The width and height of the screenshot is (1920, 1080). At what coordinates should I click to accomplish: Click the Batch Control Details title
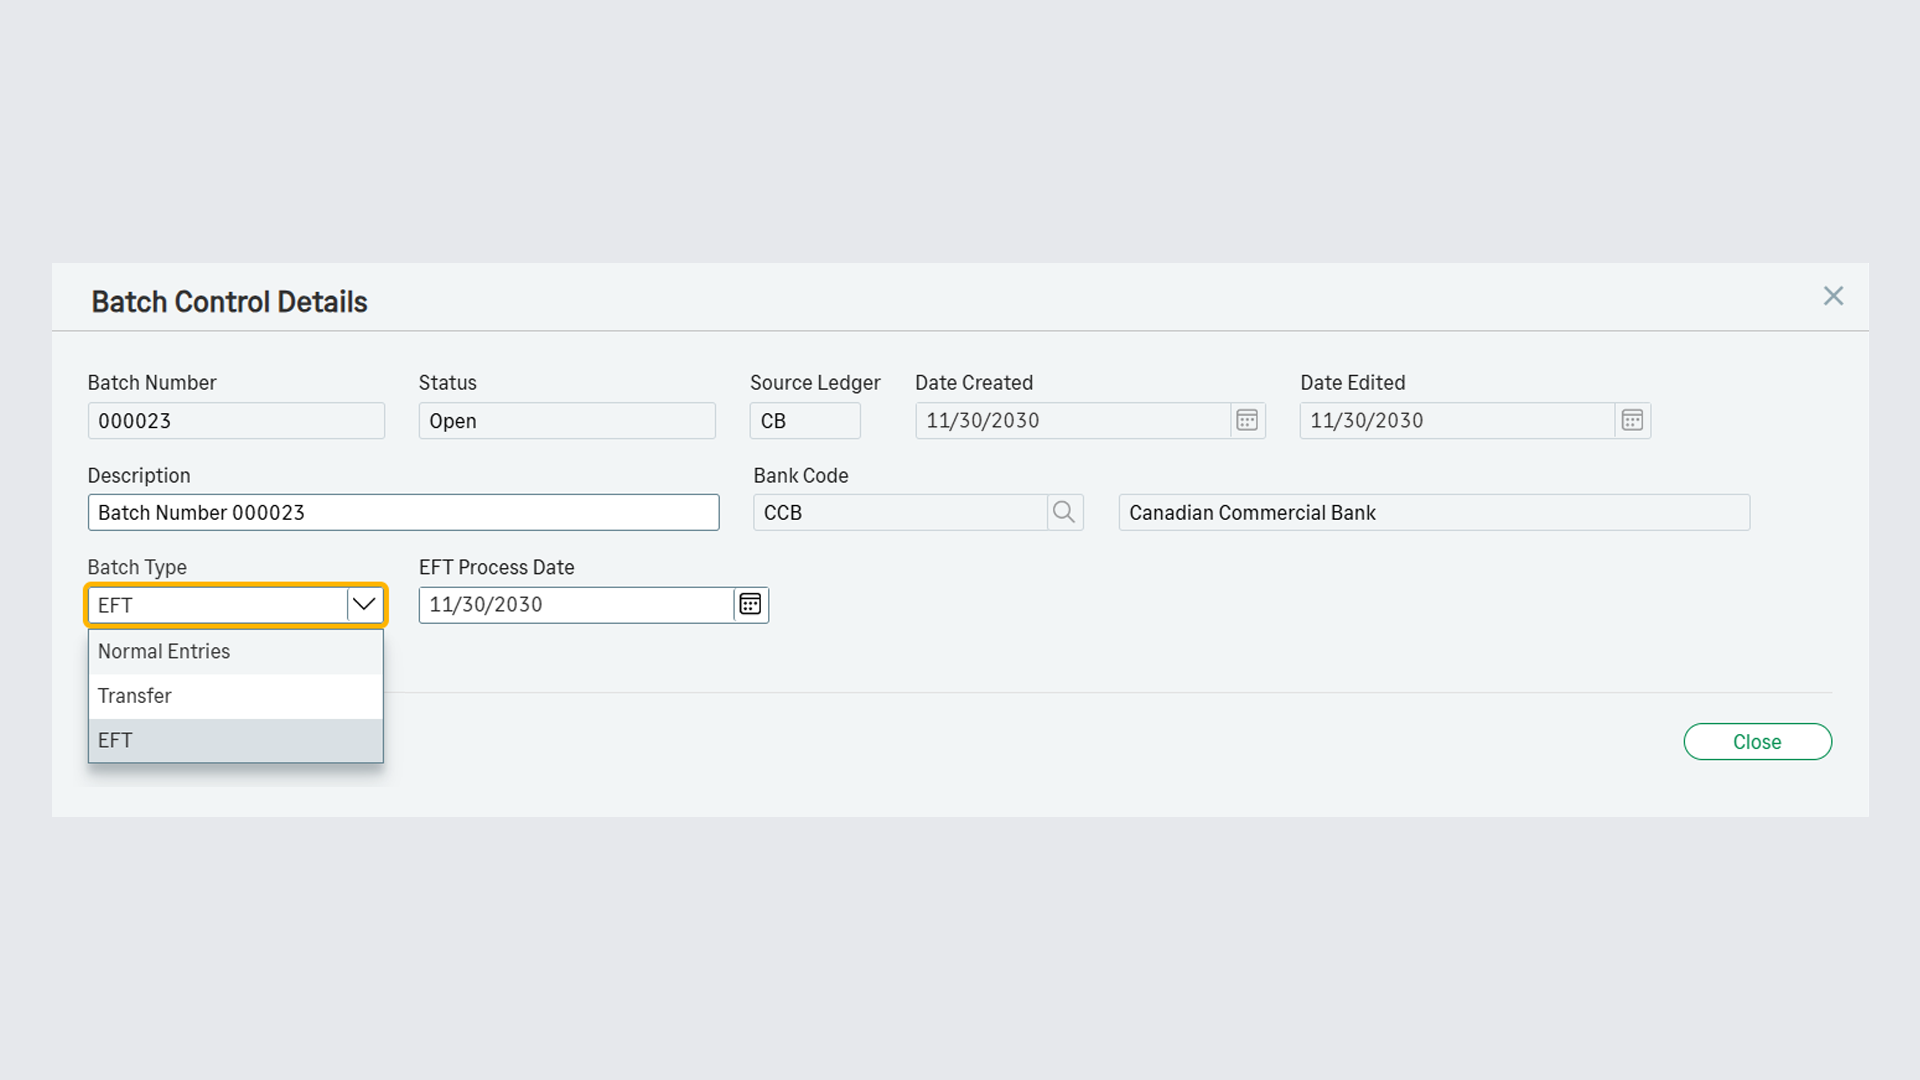(x=229, y=301)
